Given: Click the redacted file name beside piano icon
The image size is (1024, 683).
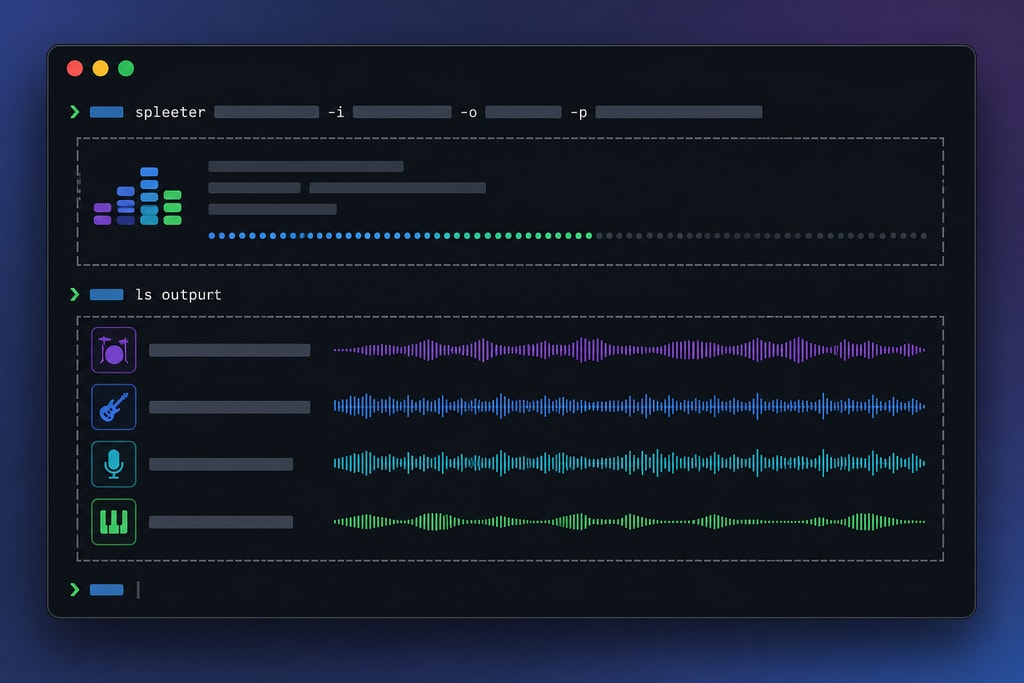Looking at the screenshot, I should coord(221,522).
